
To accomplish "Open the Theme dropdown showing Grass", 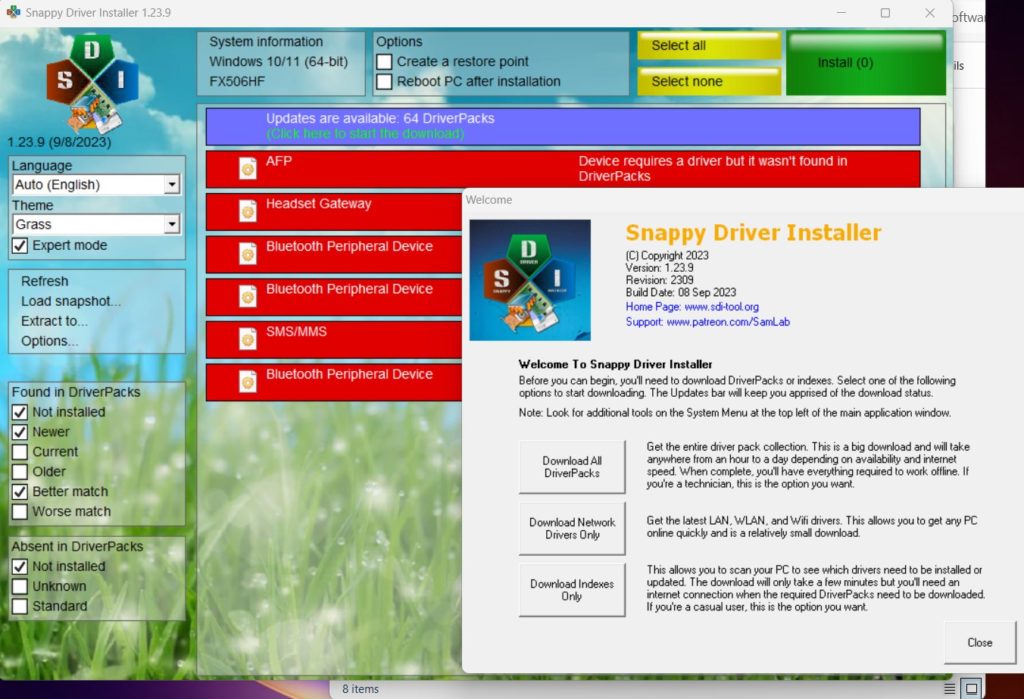I will [x=172, y=224].
